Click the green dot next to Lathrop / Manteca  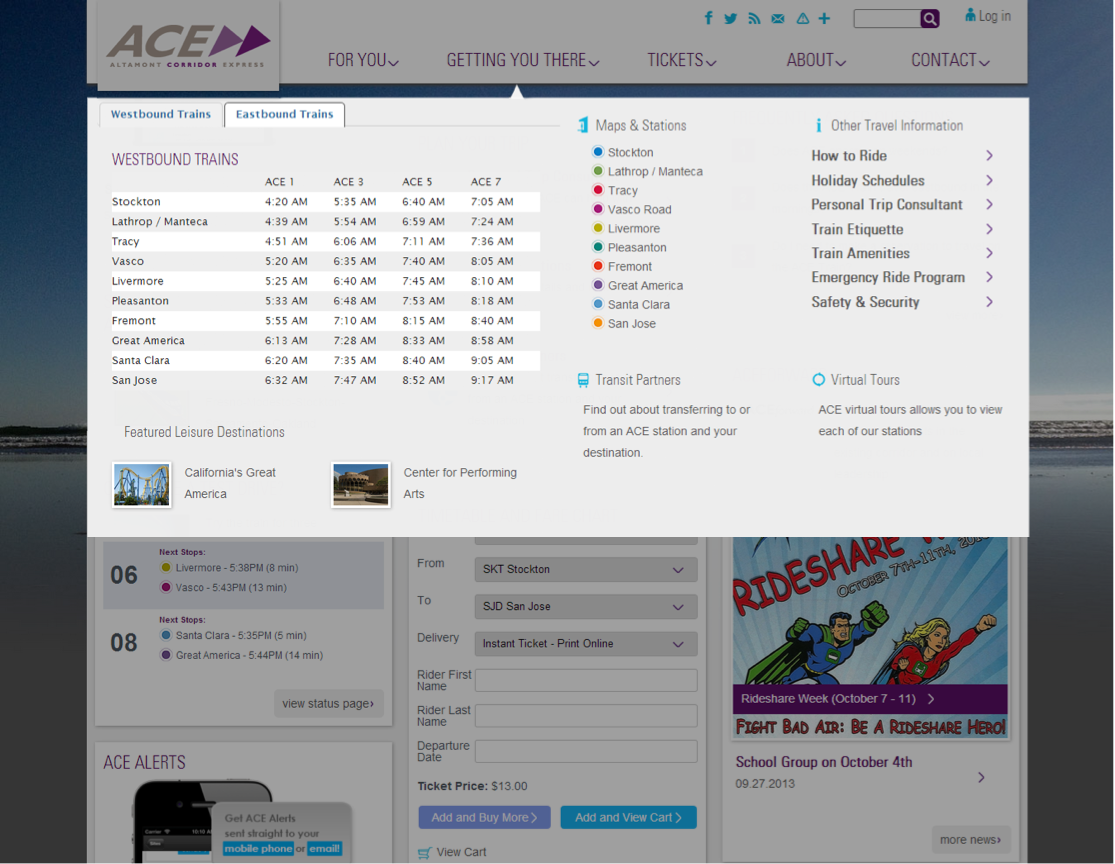(598, 171)
